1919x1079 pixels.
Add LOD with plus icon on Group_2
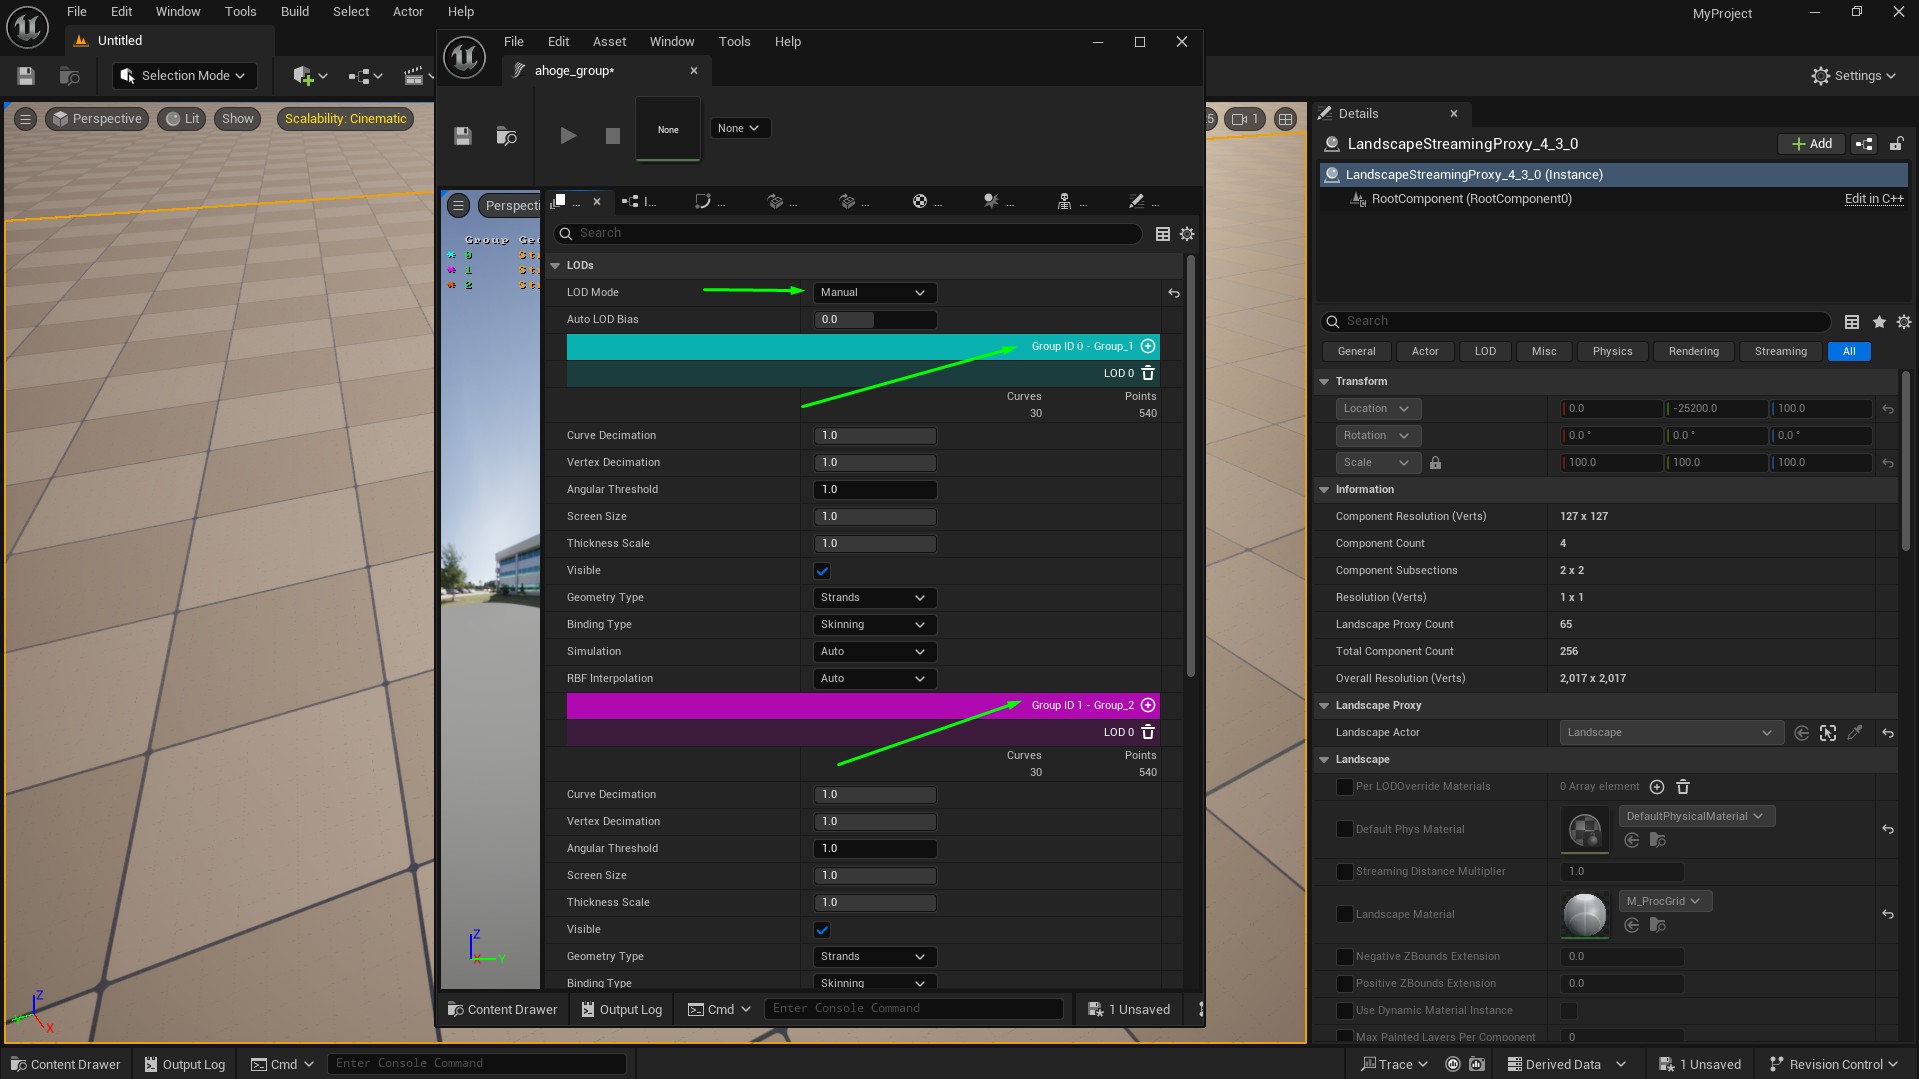[x=1148, y=705]
